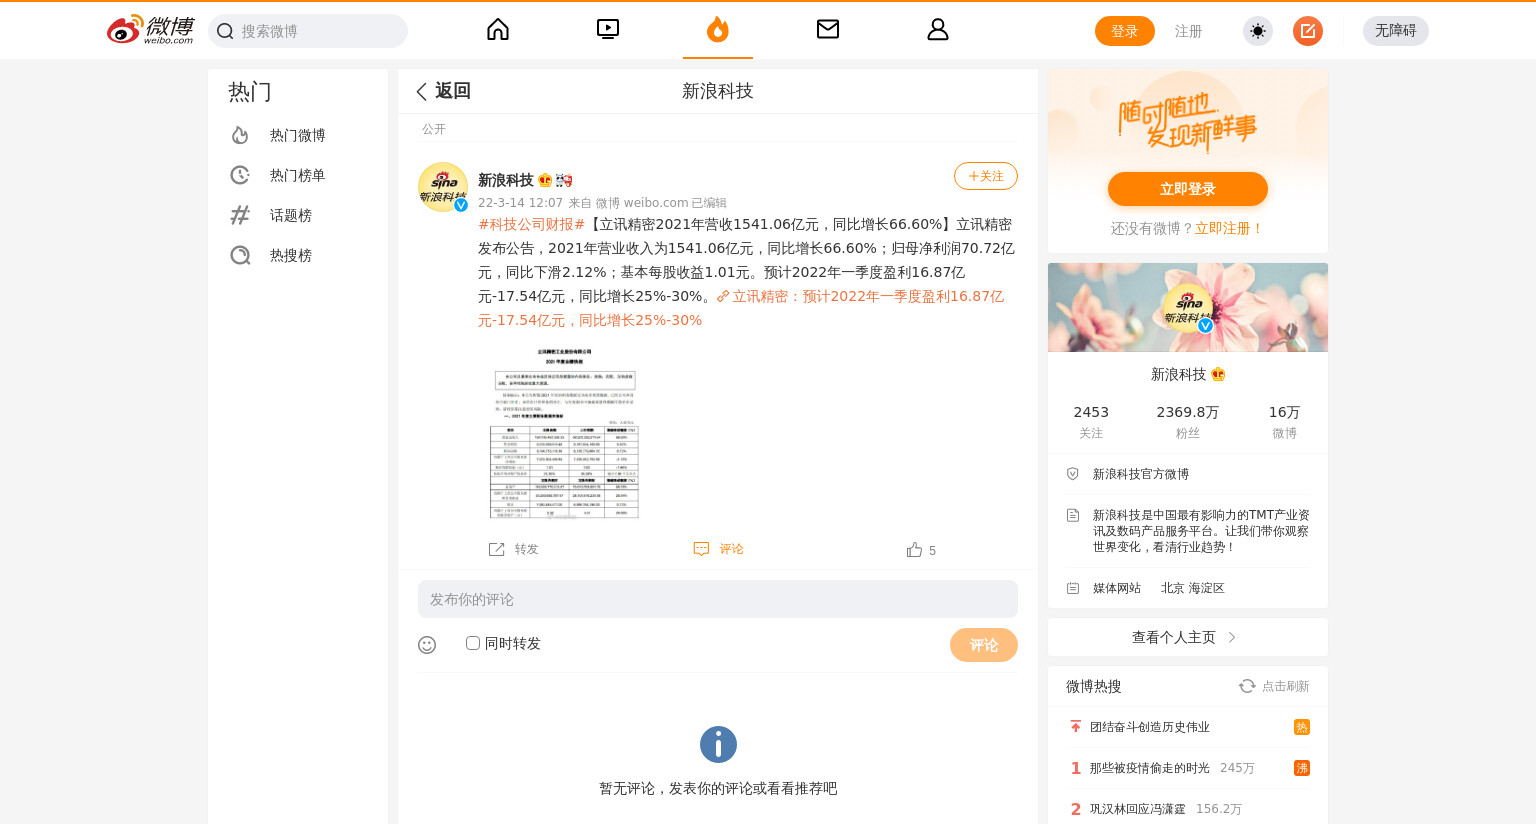Focus the 搜索微博 search box
Image resolution: width=1536 pixels, height=824 pixels.
(x=308, y=31)
